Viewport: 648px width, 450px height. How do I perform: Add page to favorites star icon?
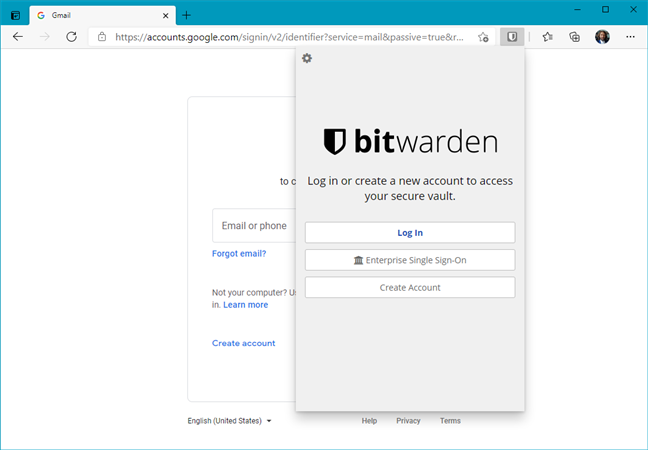pyautogui.click(x=483, y=37)
